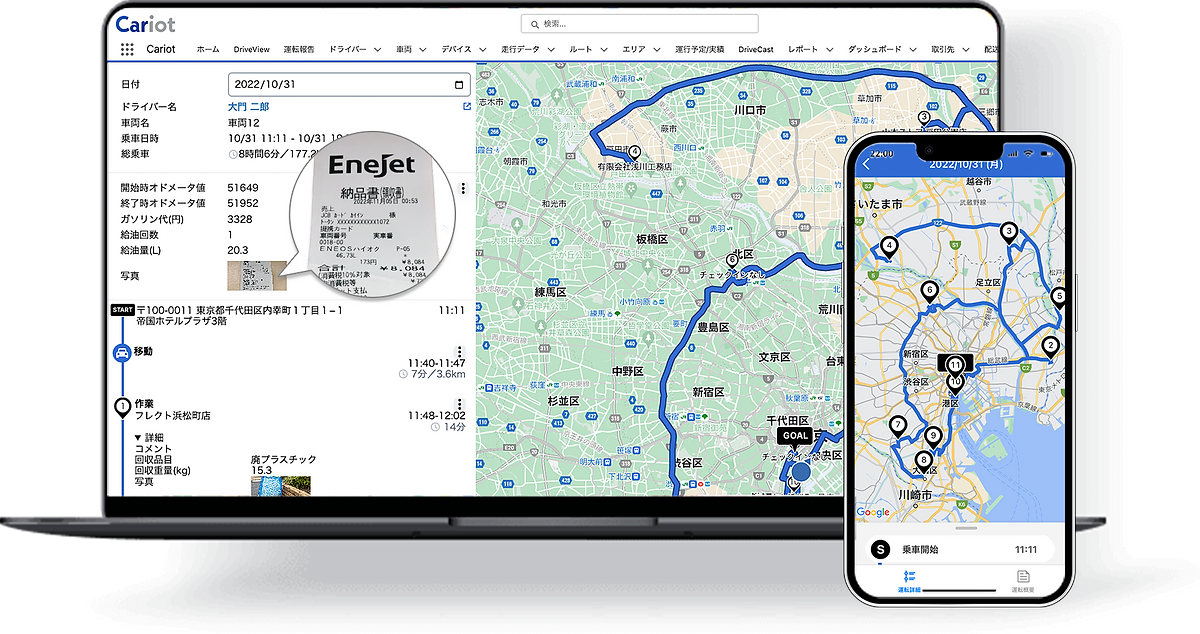Viewport: 1200px width, 634px height.
Task: Click the GOAL marker on map
Action: 795,436
